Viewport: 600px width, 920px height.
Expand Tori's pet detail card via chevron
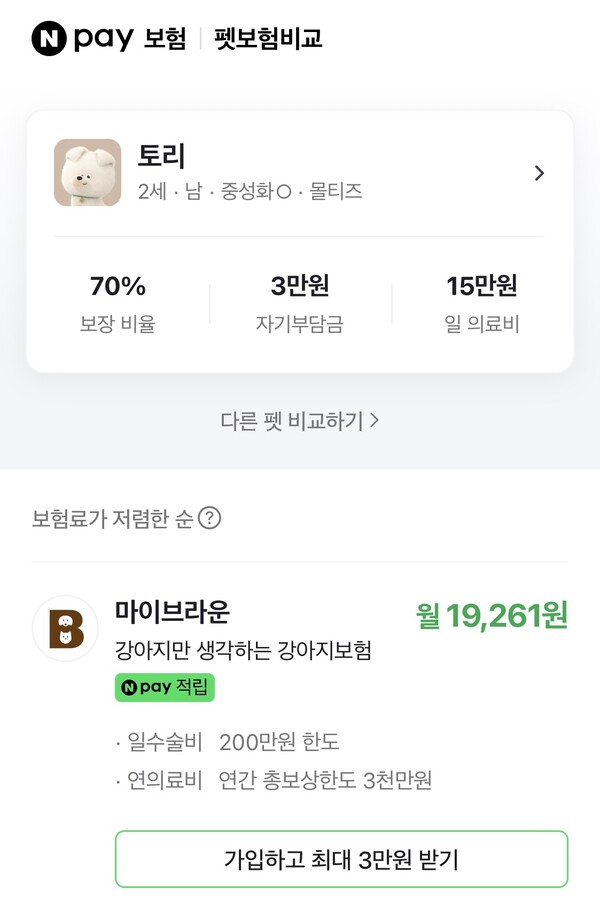coord(539,172)
